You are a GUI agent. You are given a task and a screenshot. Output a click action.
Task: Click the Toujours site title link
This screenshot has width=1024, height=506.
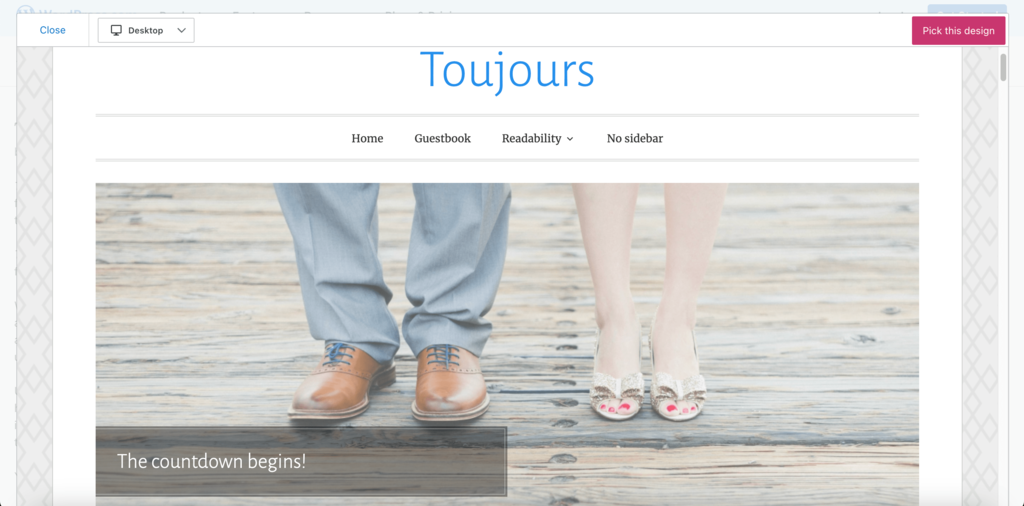[x=507, y=71]
